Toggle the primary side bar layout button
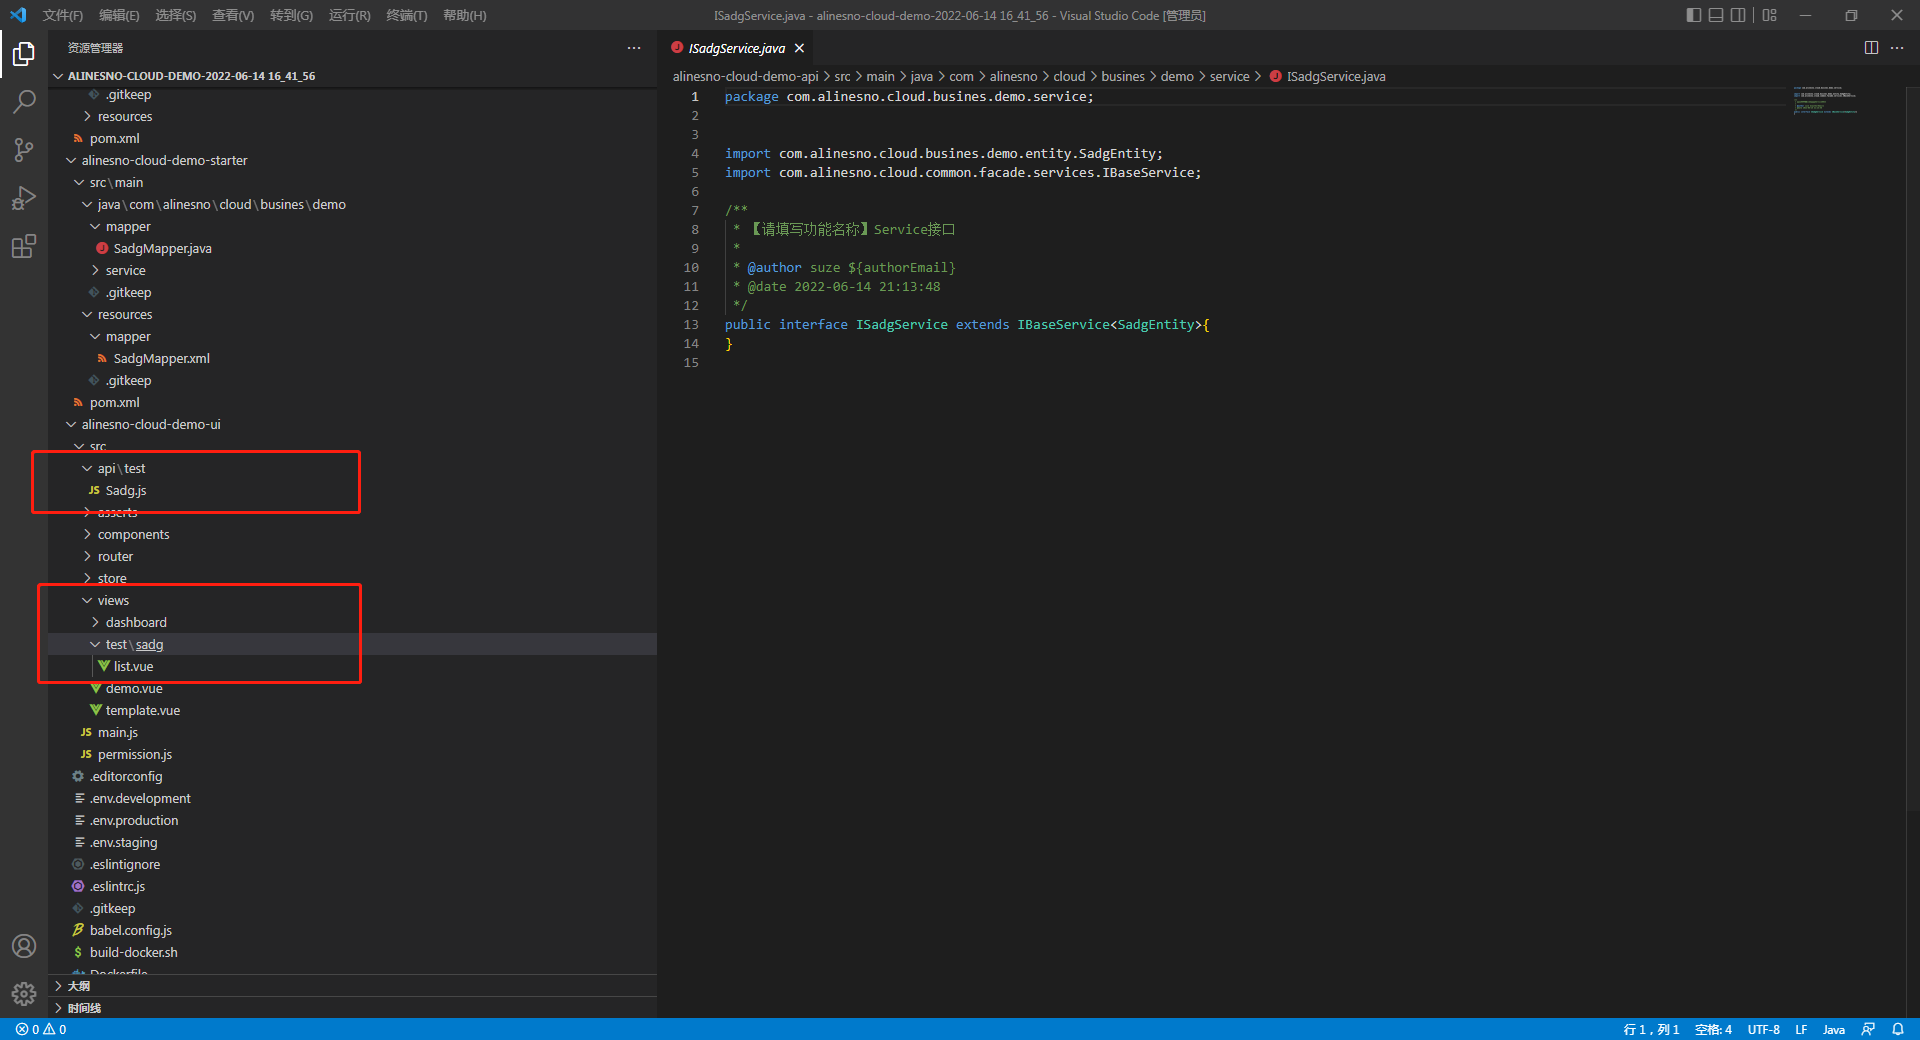The height and width of the screenshot is (1040, 1920). click(x=1693, y=15)
